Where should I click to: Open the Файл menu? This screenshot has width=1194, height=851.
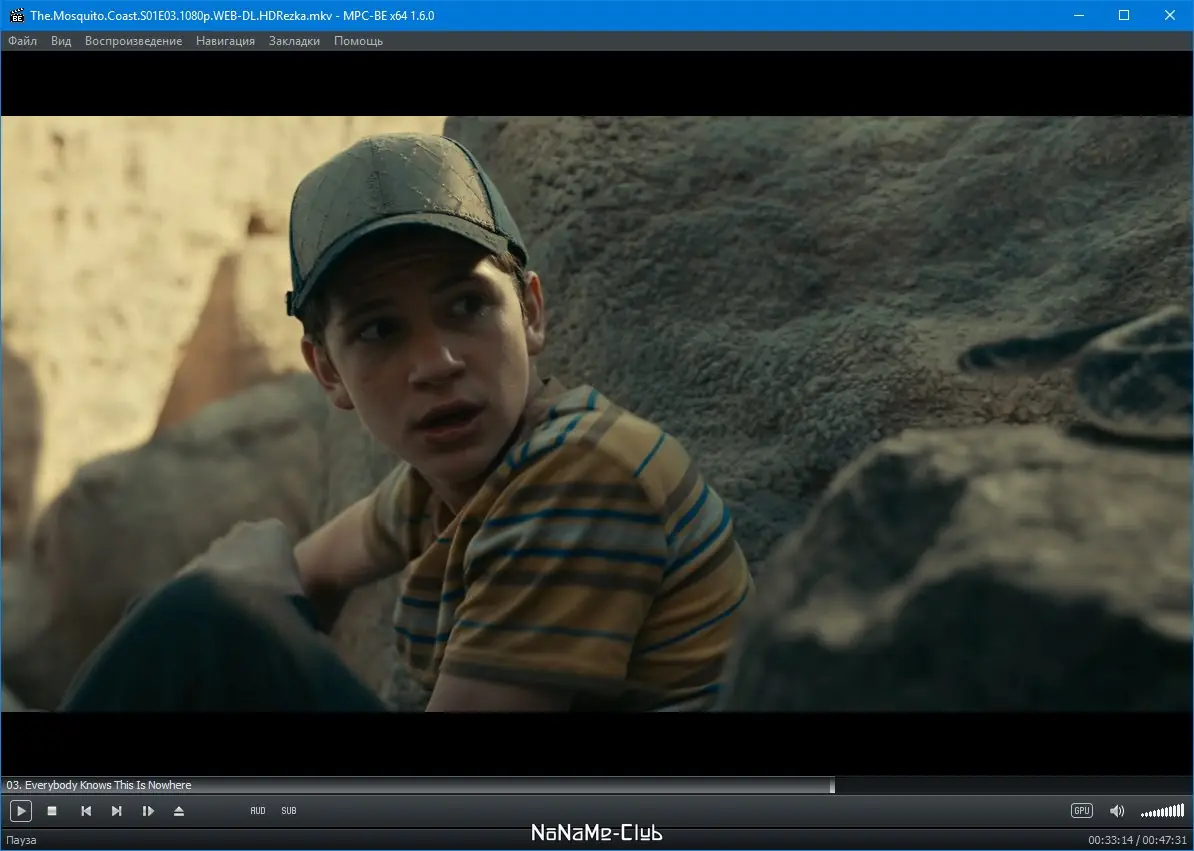coord(22,41)
